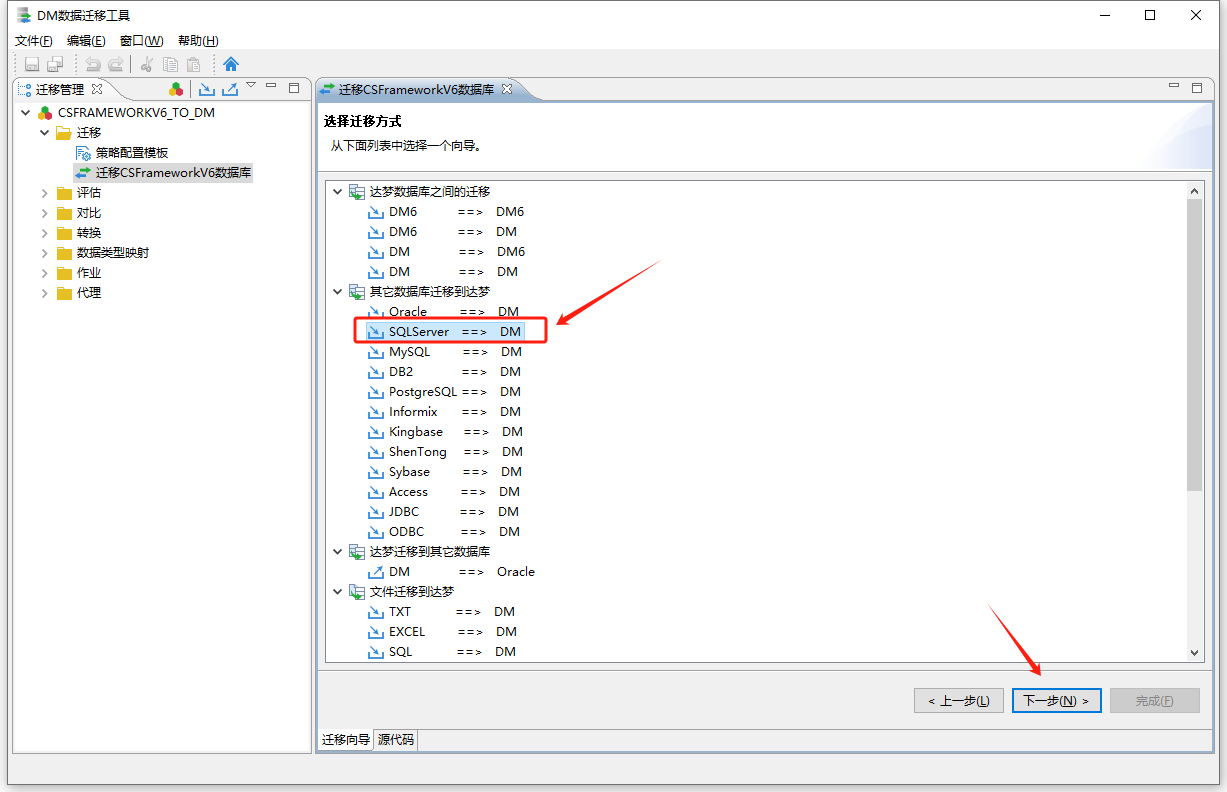Open the 迁移管理 view menu triangle

(251, 86)
